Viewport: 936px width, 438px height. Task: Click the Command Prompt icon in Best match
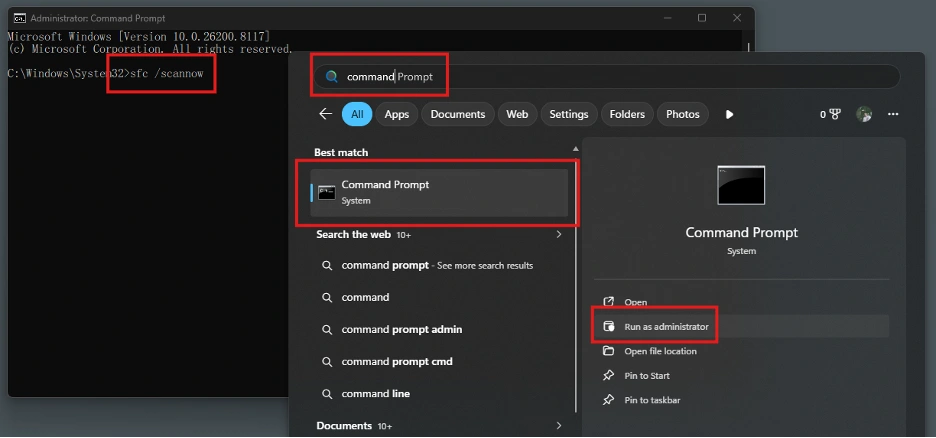click(x=327, y=192)
